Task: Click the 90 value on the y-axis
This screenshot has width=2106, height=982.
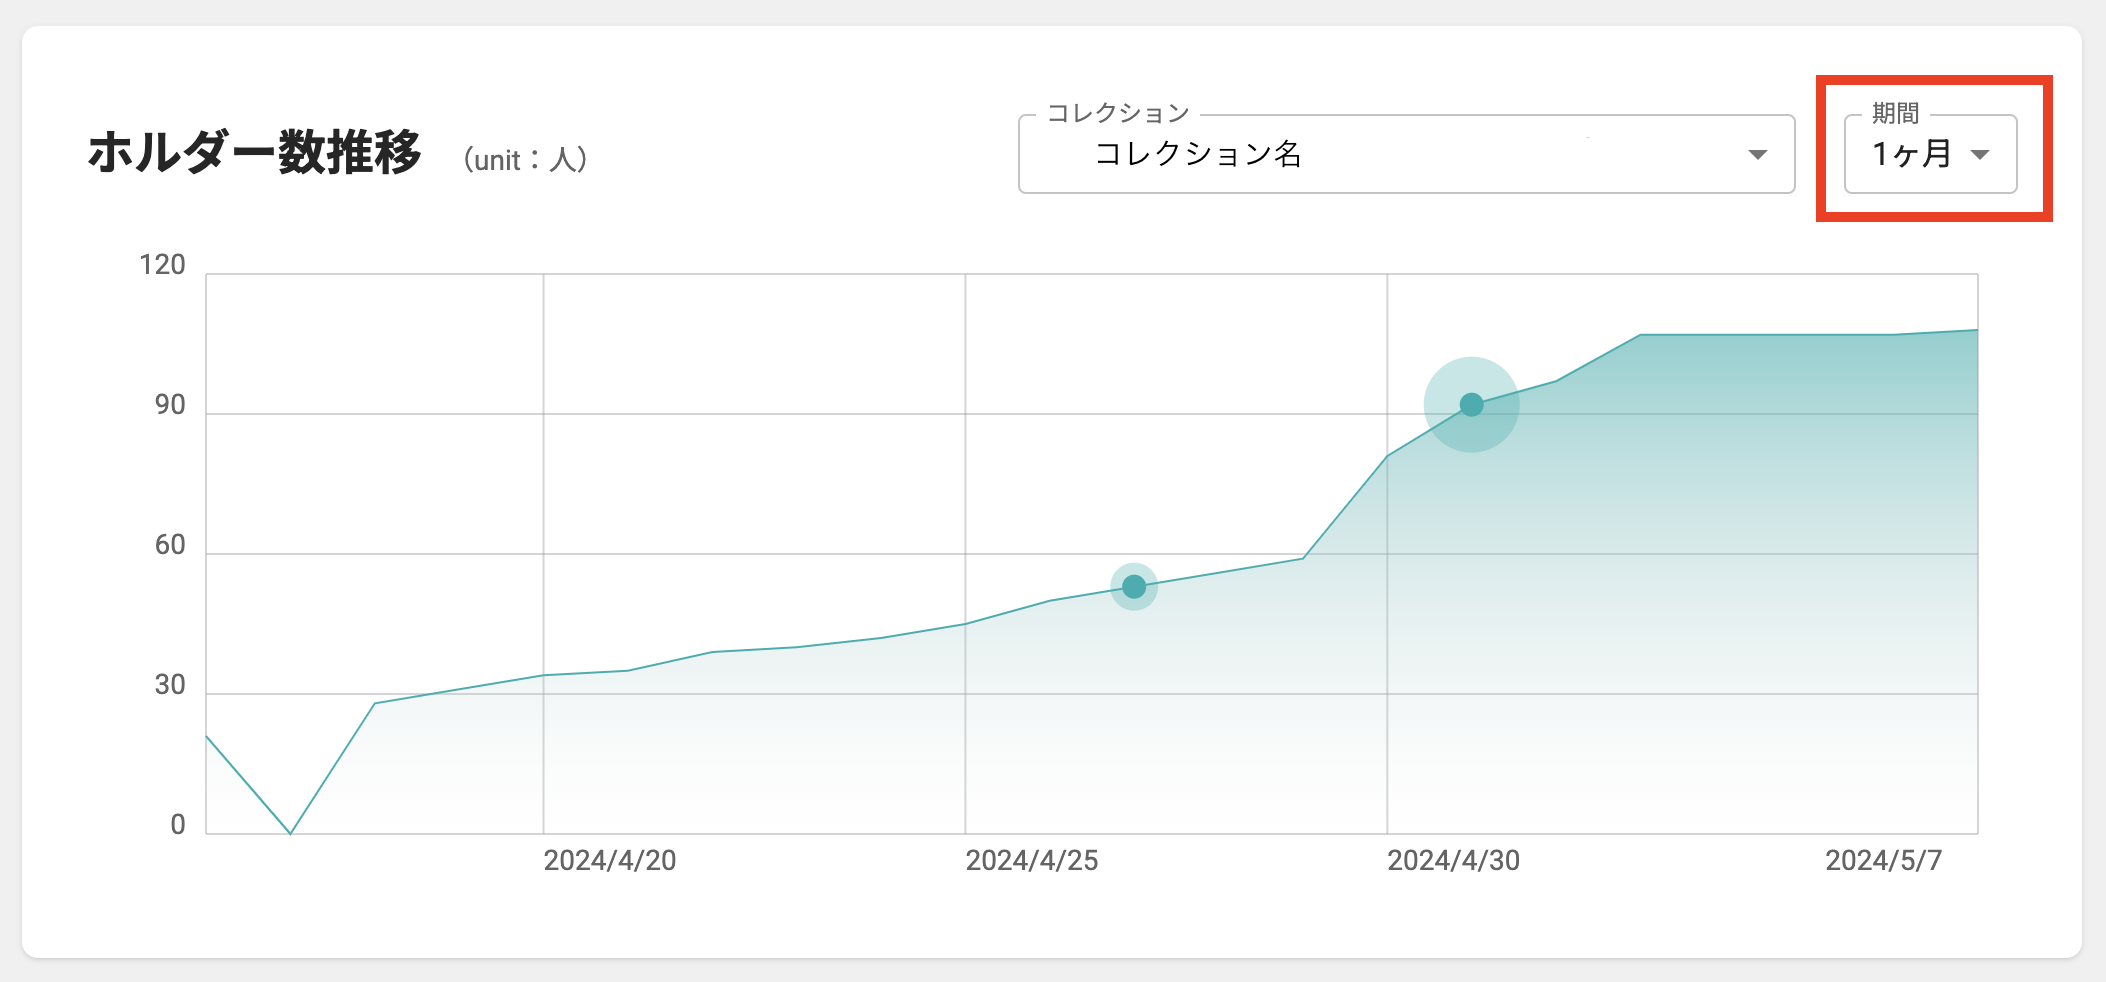Action: coord(170,405)
